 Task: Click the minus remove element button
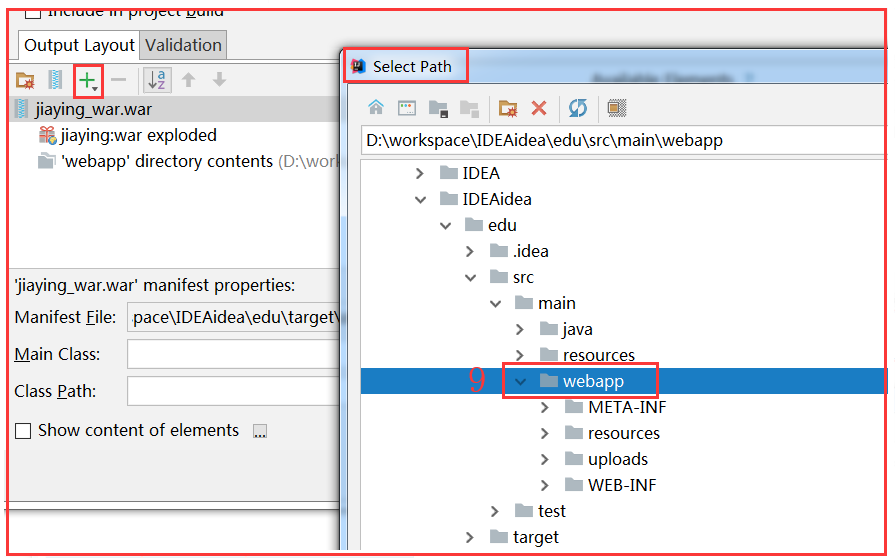point(118,80)
